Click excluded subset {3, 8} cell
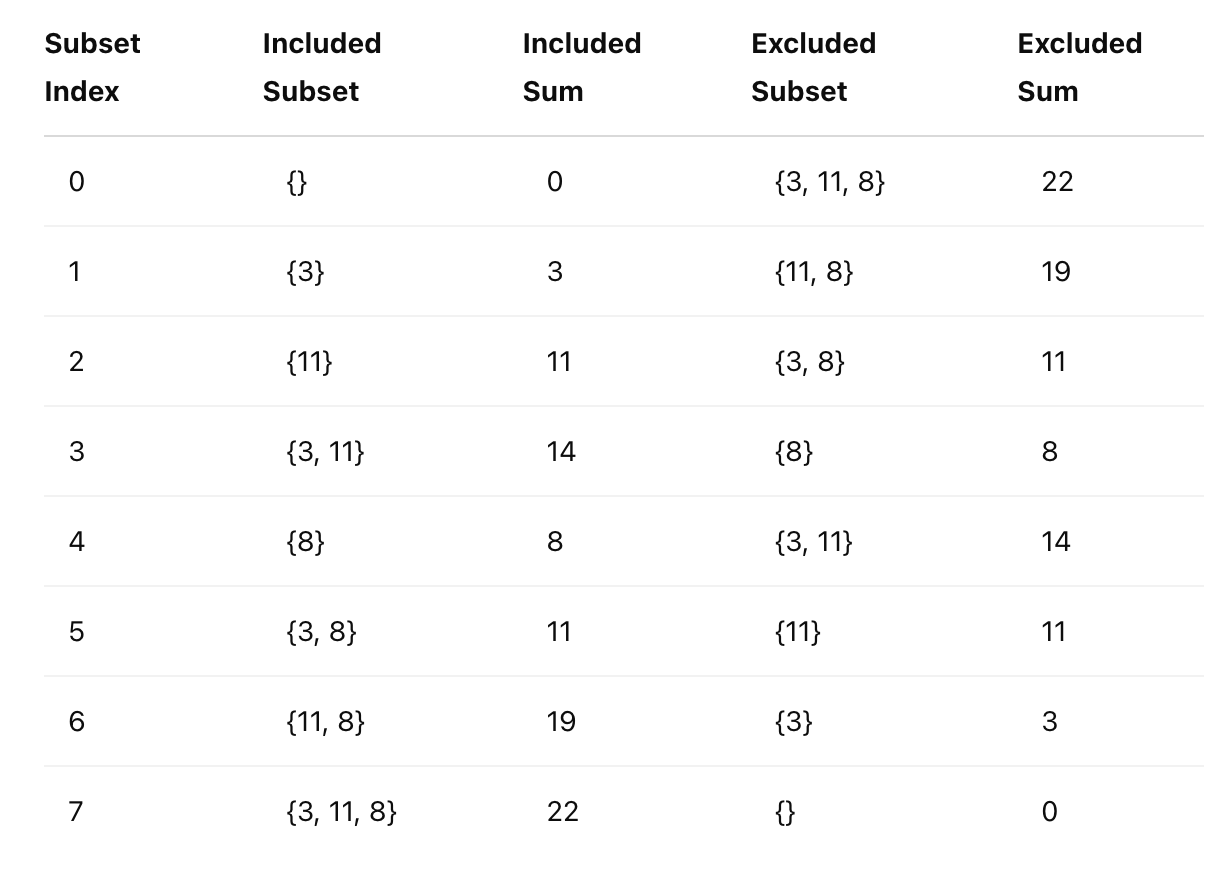The image size is (1224, 892). pyautogui.click(x=810, y=362)
